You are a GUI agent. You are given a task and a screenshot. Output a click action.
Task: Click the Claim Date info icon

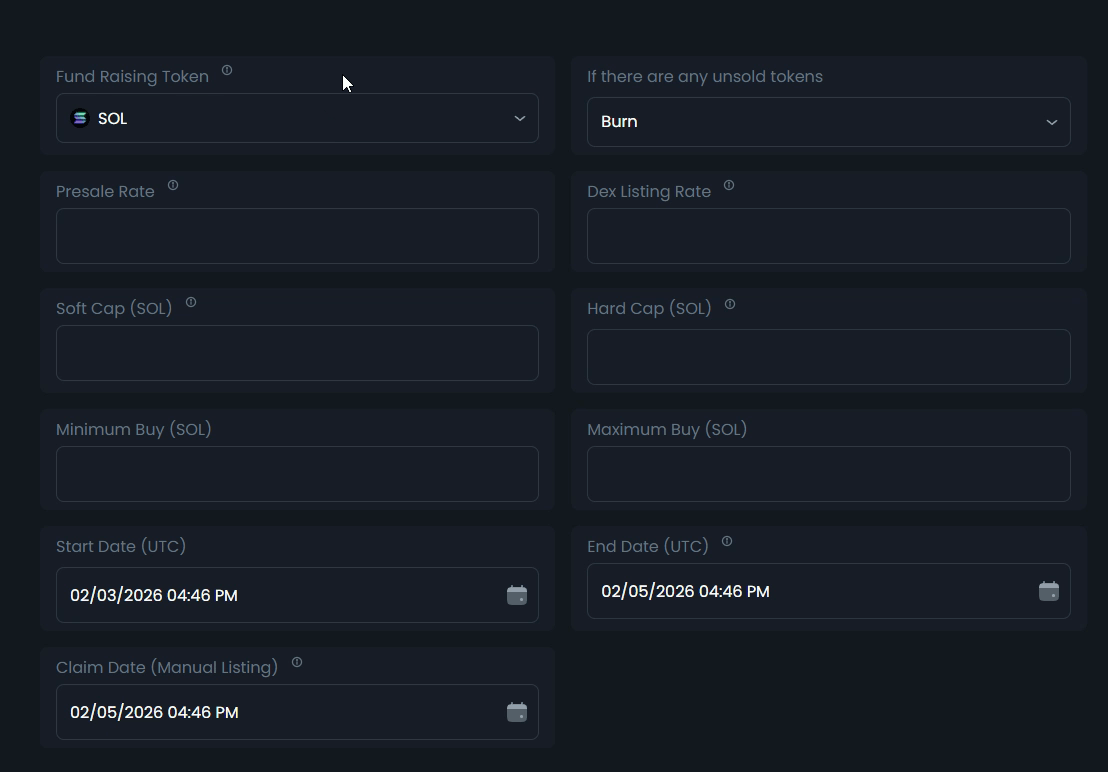pyautogui.click(x=297, y=662)
